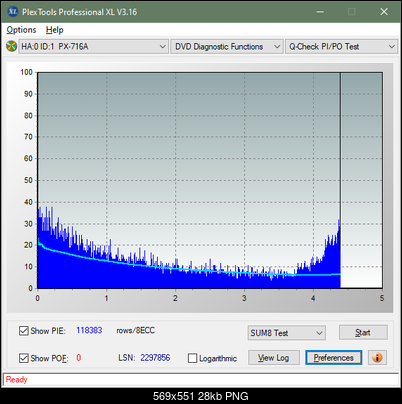
Task: Click the Start button
Action: point(363,332)
